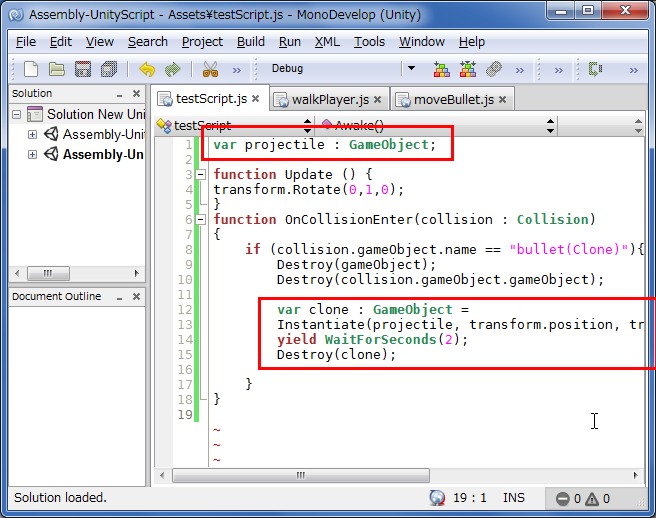Open the Debug configuration dropdown

(410, 69)
